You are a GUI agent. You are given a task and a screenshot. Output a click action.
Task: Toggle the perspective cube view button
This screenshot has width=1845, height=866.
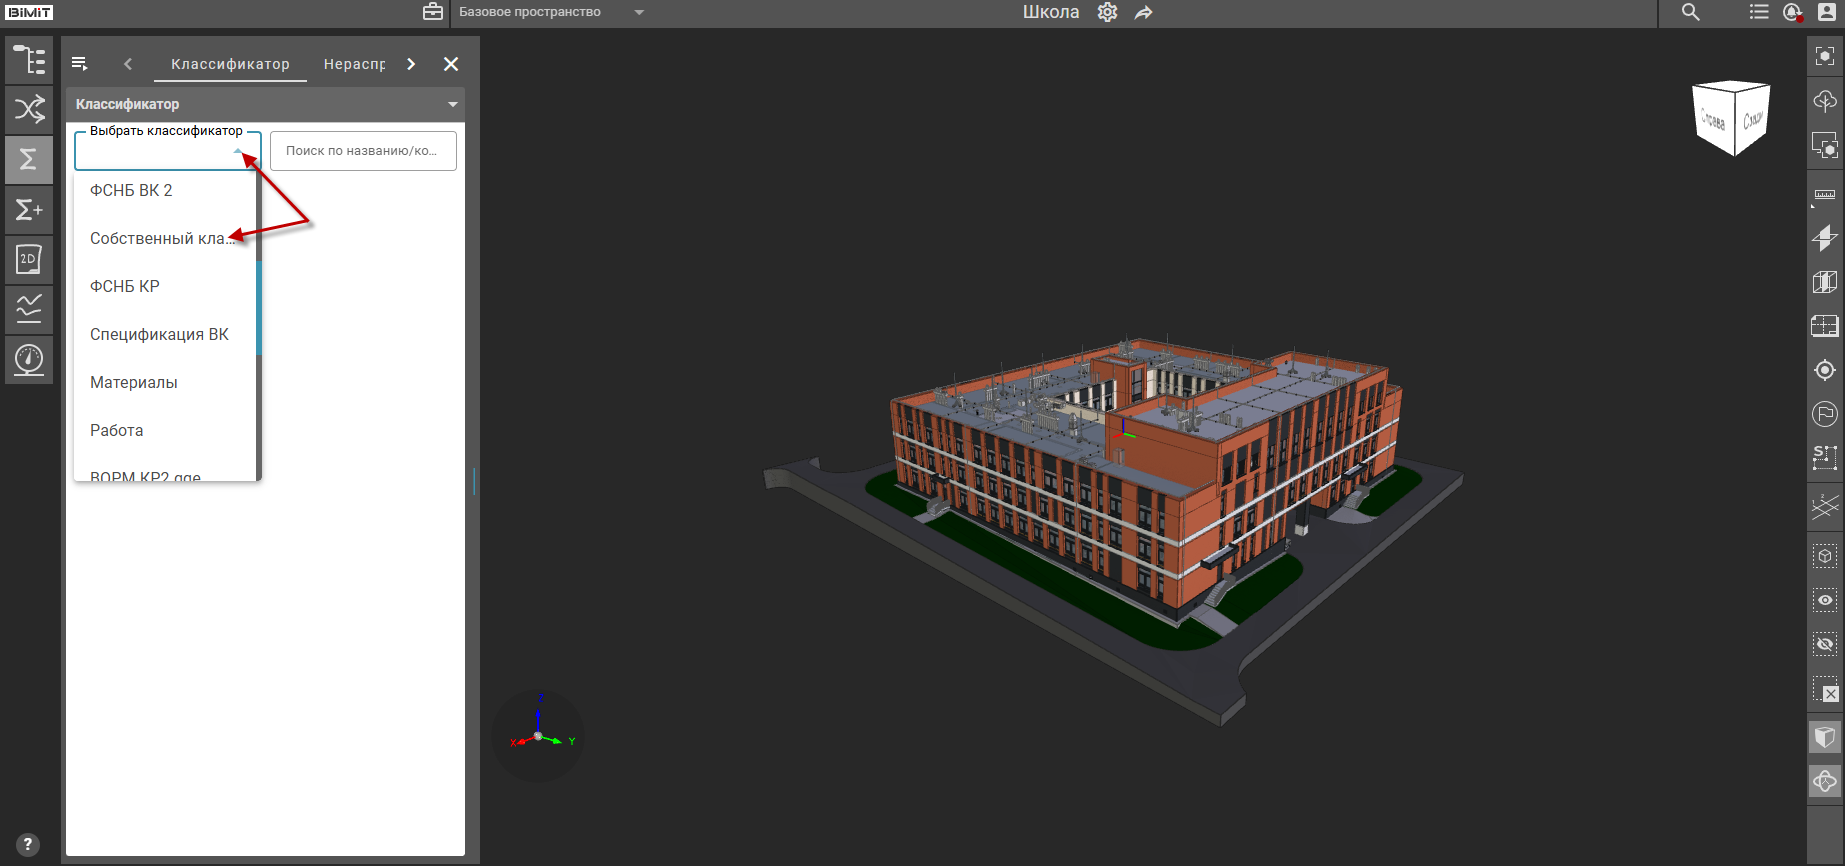pos(1824,738)
